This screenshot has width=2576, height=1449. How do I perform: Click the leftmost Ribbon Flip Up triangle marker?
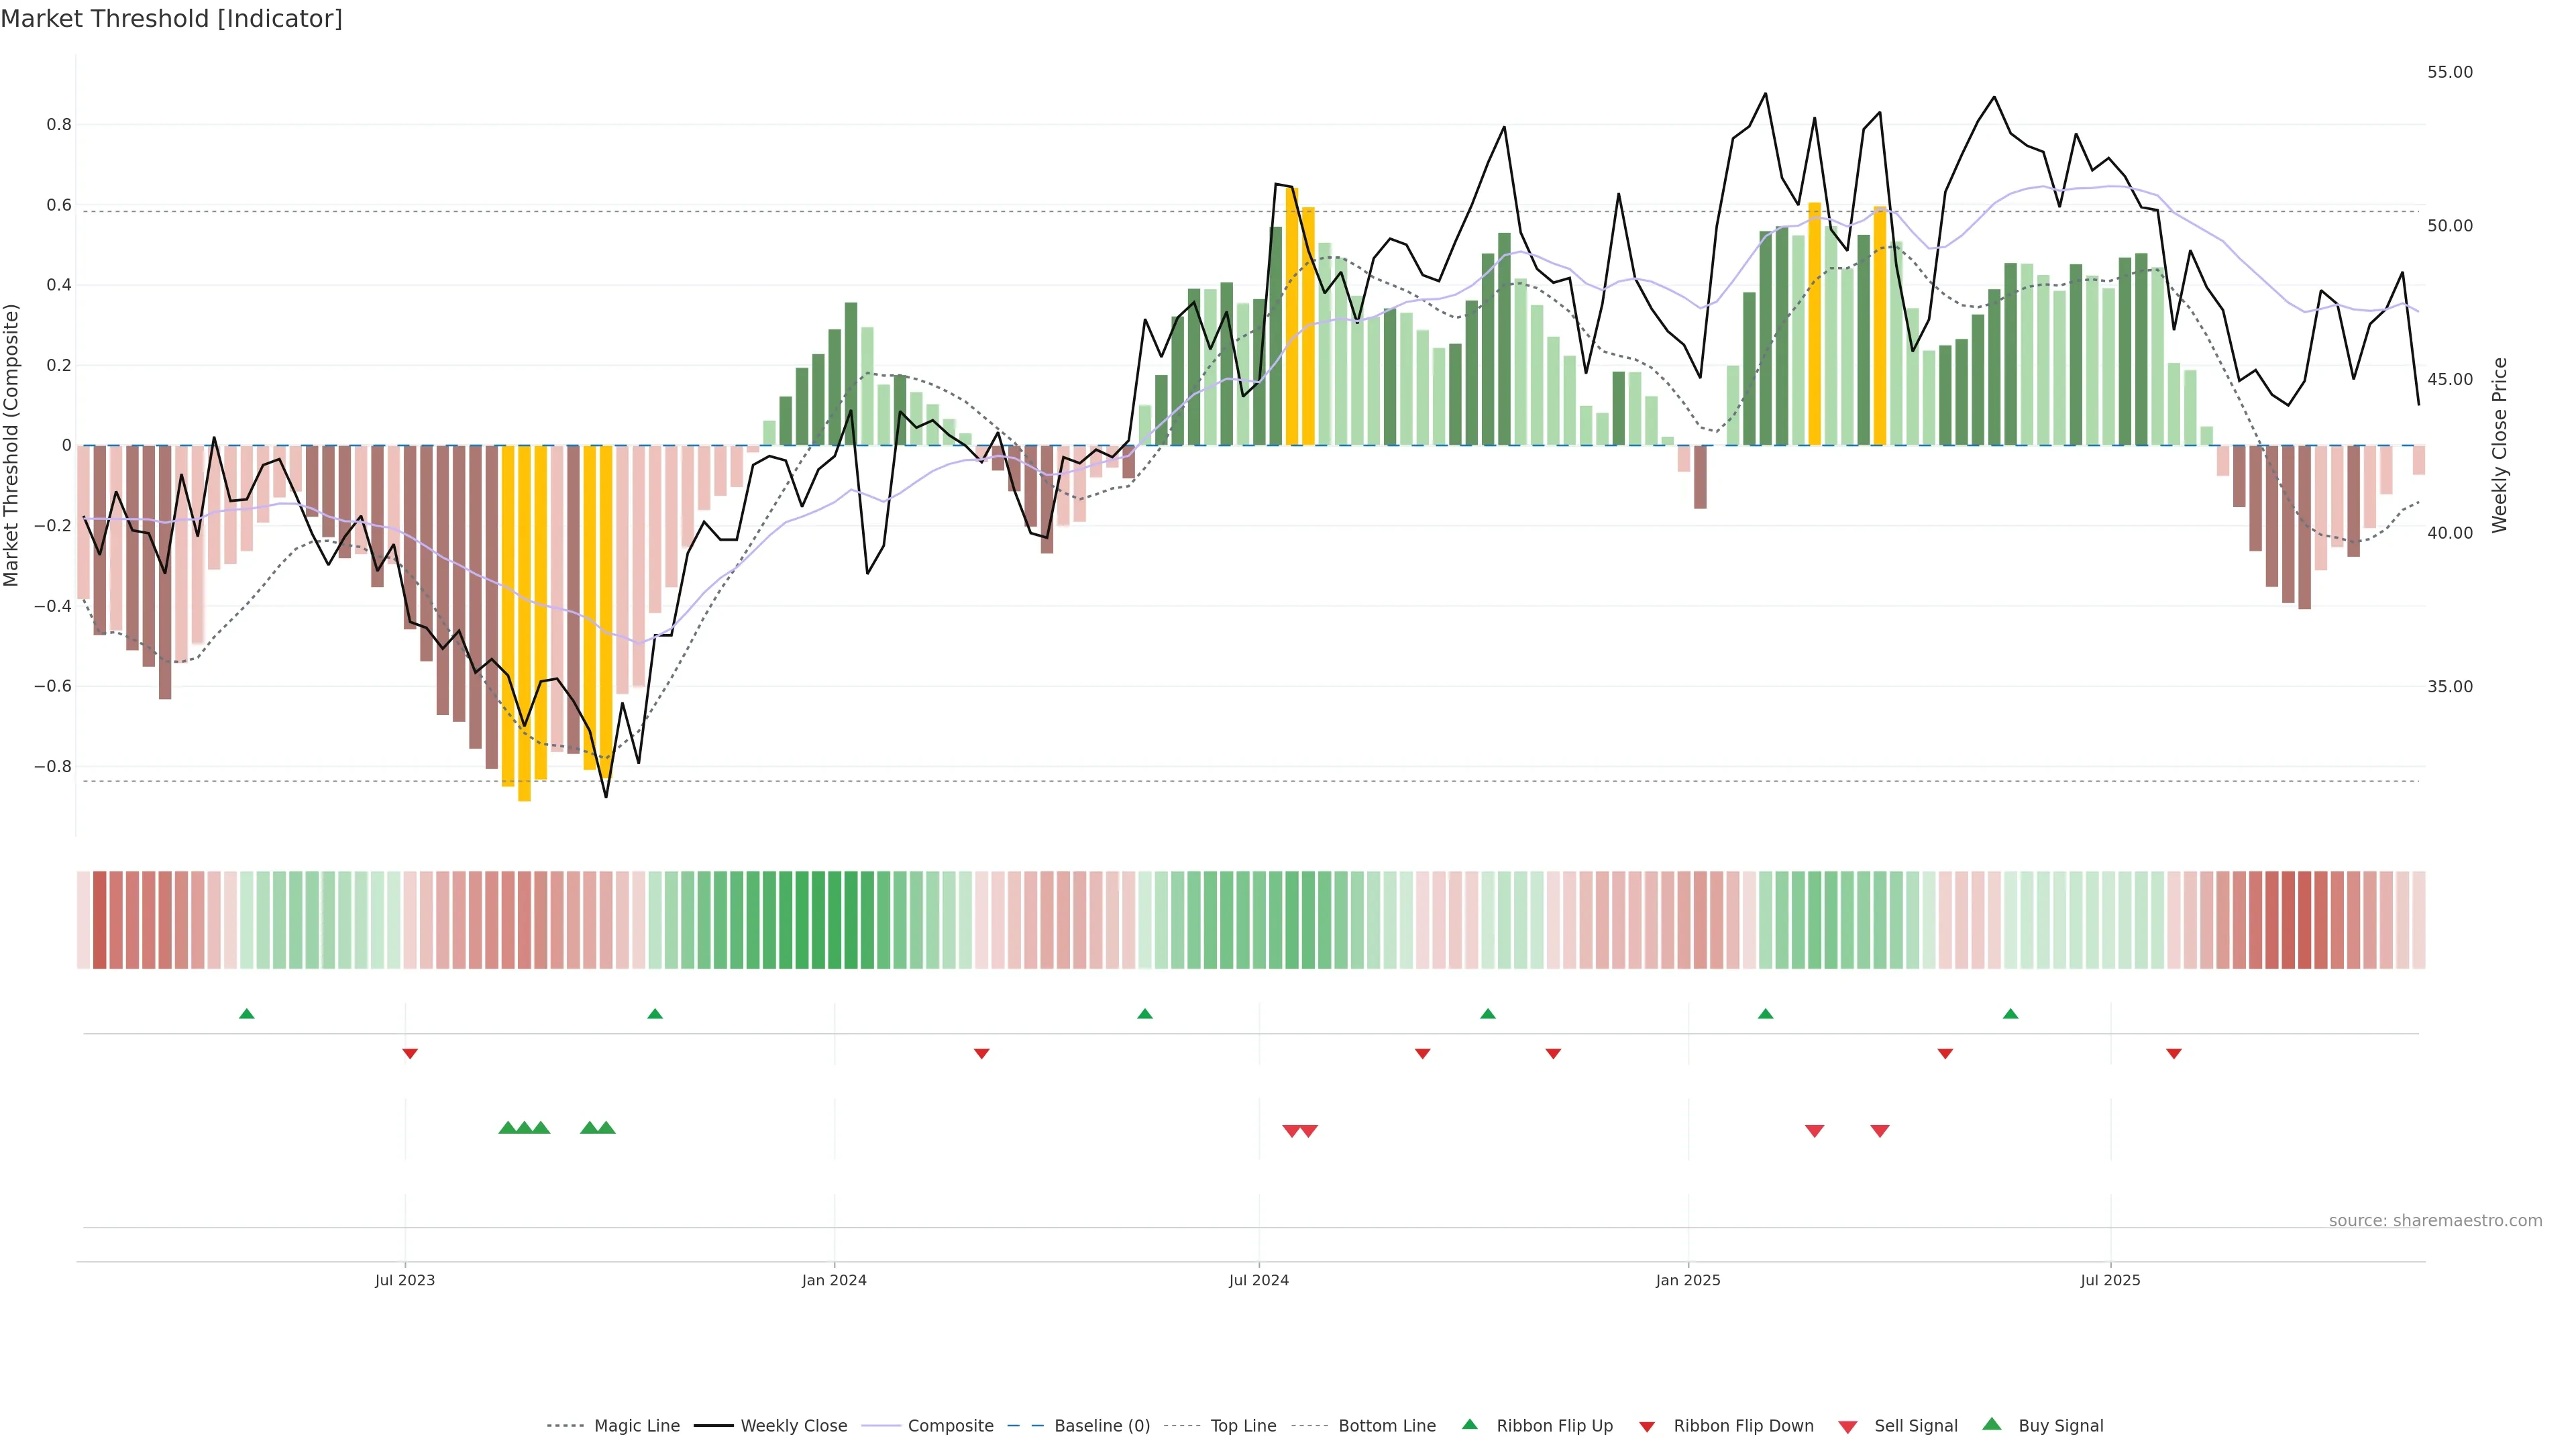pyautogui.click(x=247, y=1014)
